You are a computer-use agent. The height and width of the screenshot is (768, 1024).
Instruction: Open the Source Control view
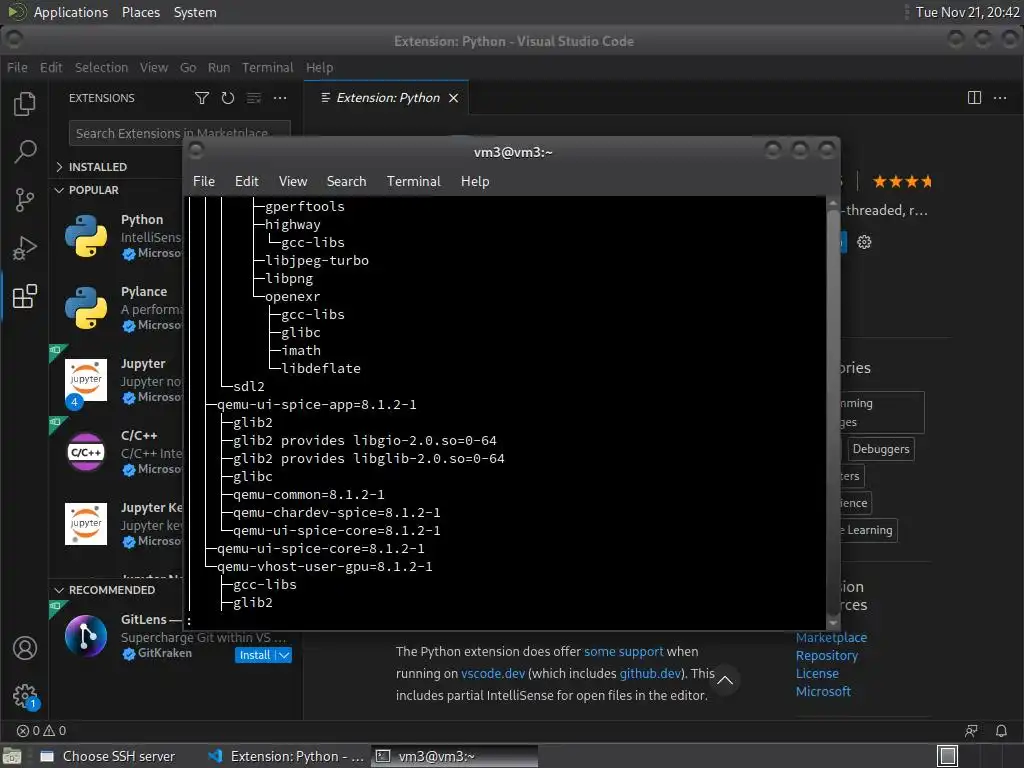click(25, 200)
